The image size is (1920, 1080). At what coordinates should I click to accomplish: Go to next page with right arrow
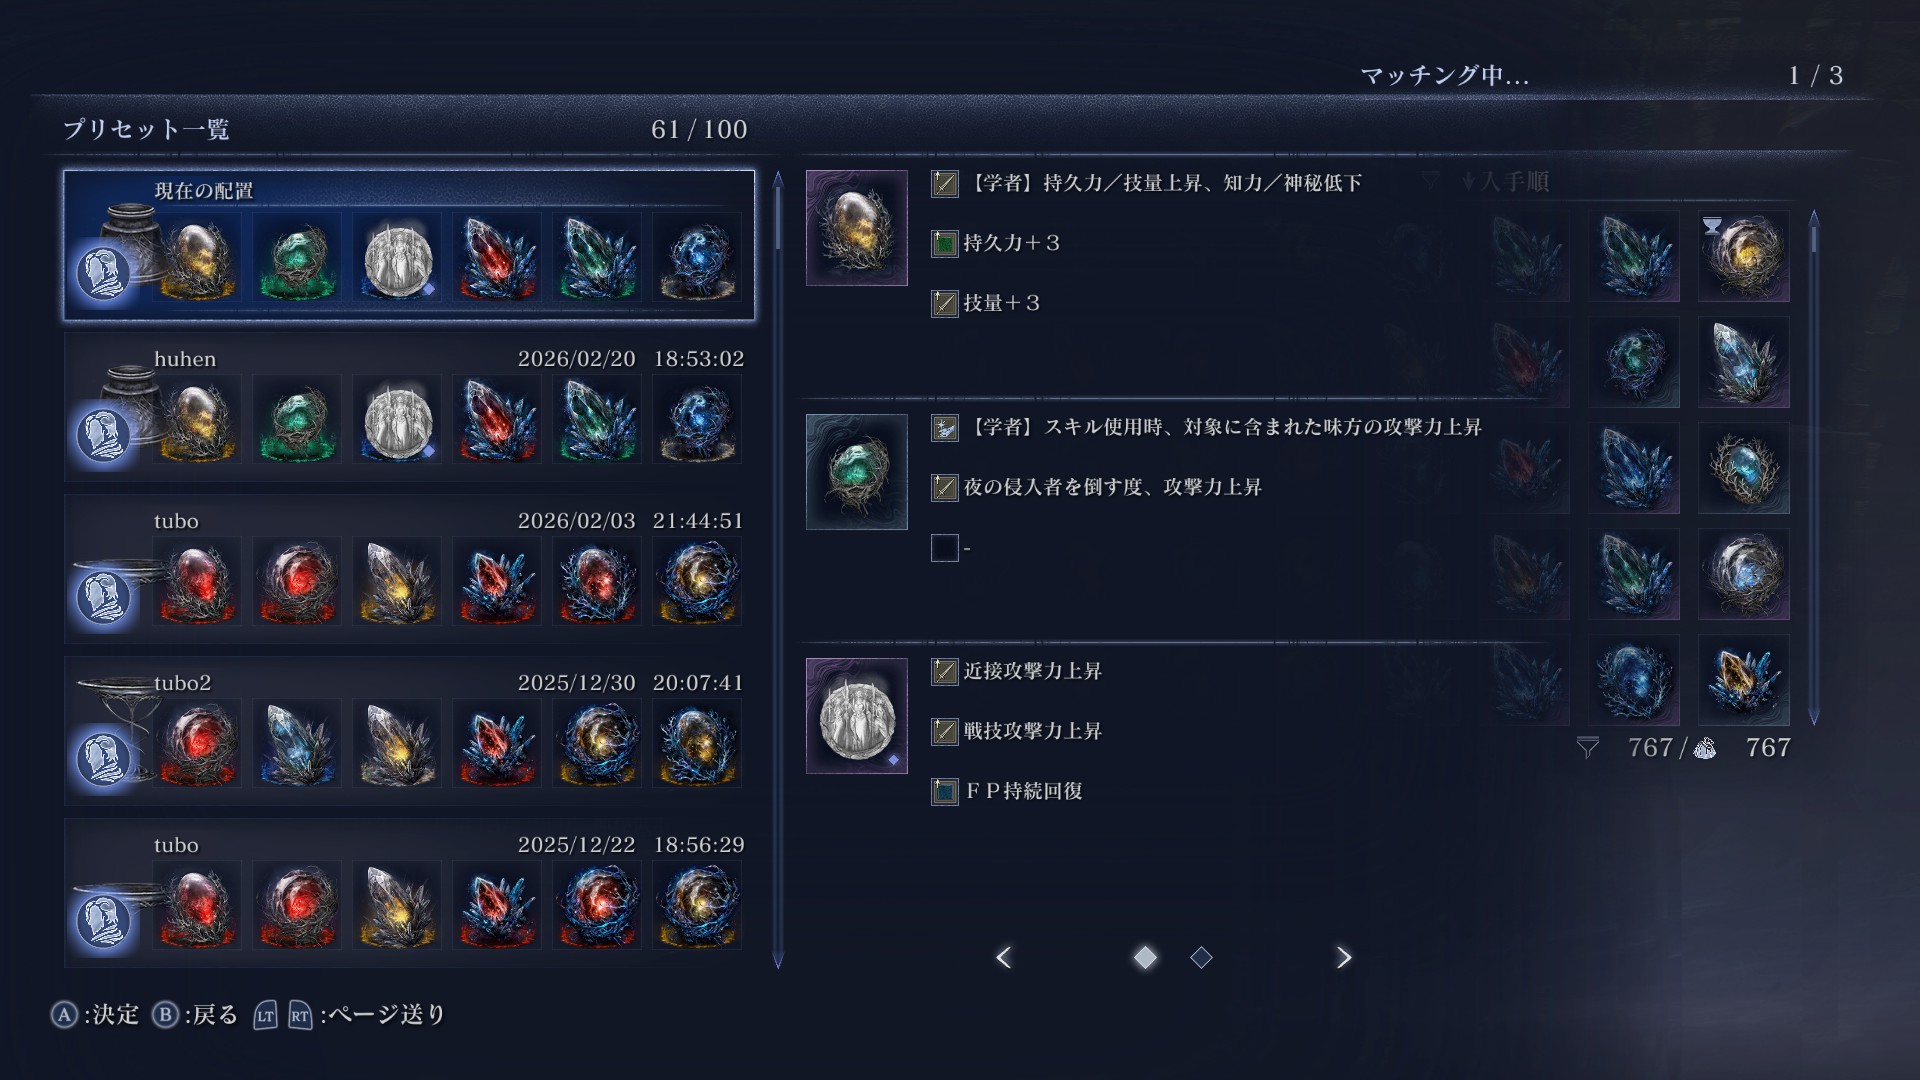(x=1343, y=957)
